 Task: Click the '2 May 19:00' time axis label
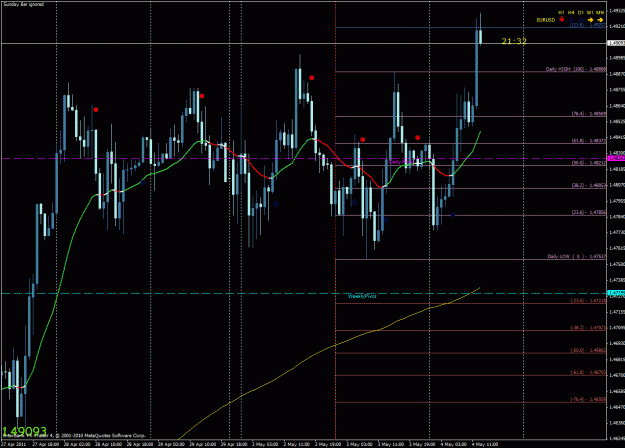pos(328,444)
